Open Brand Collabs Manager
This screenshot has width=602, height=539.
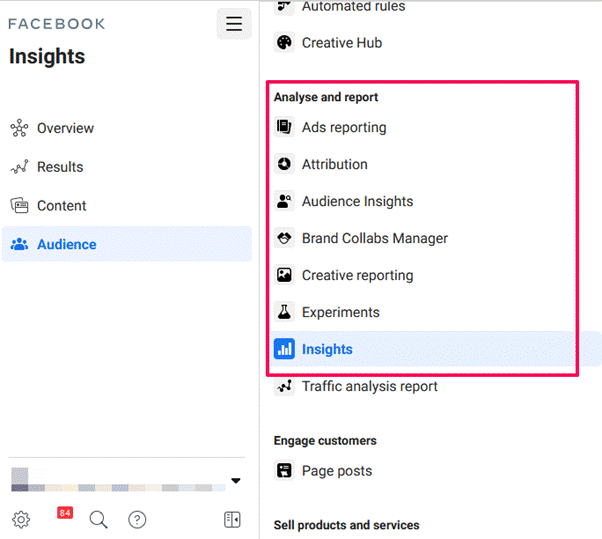374,239
